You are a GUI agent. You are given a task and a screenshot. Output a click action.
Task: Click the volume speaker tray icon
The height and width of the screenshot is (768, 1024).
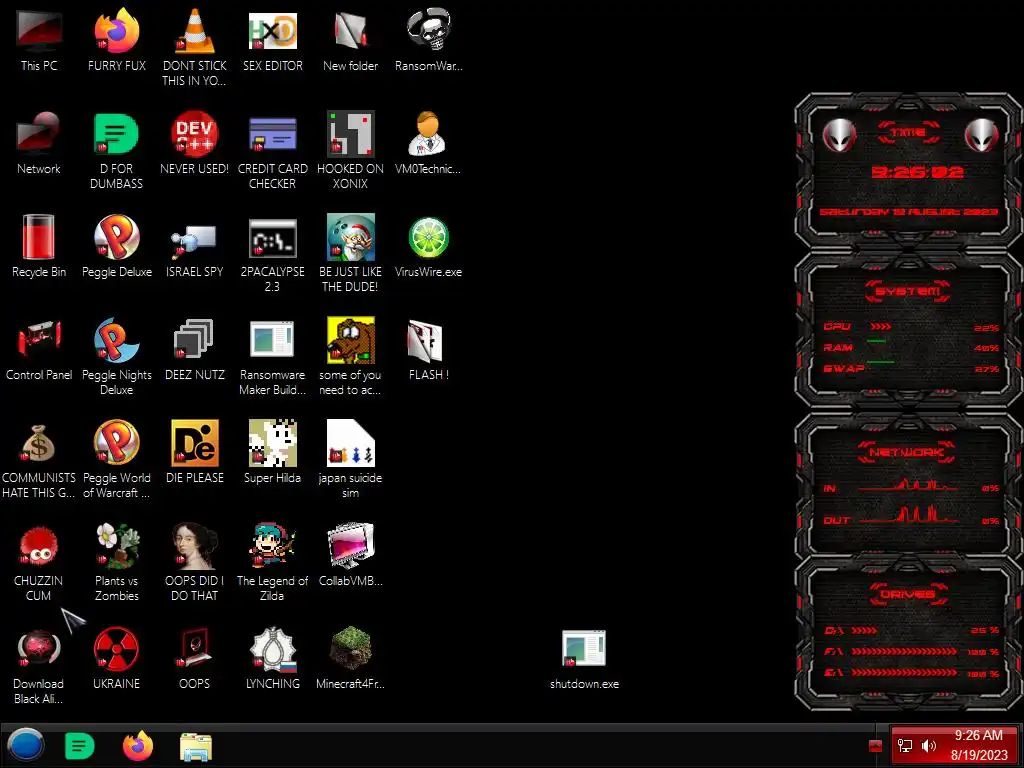[x=929, y=746]
